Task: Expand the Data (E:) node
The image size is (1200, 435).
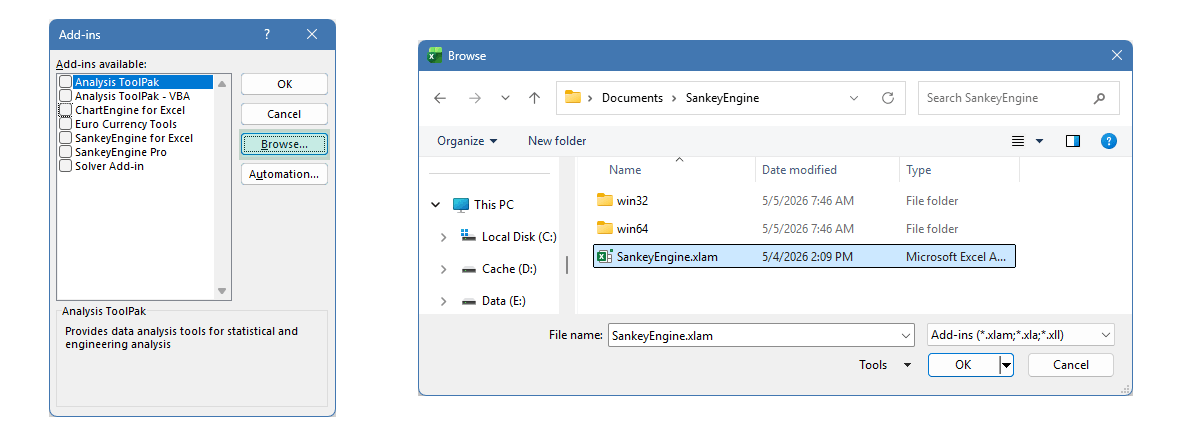Action: (x=443, y=300)
